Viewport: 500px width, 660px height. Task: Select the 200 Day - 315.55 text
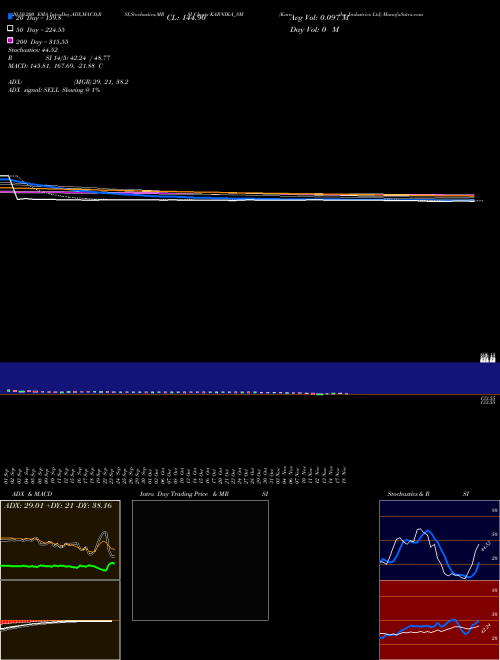click(x=42, y=42)
